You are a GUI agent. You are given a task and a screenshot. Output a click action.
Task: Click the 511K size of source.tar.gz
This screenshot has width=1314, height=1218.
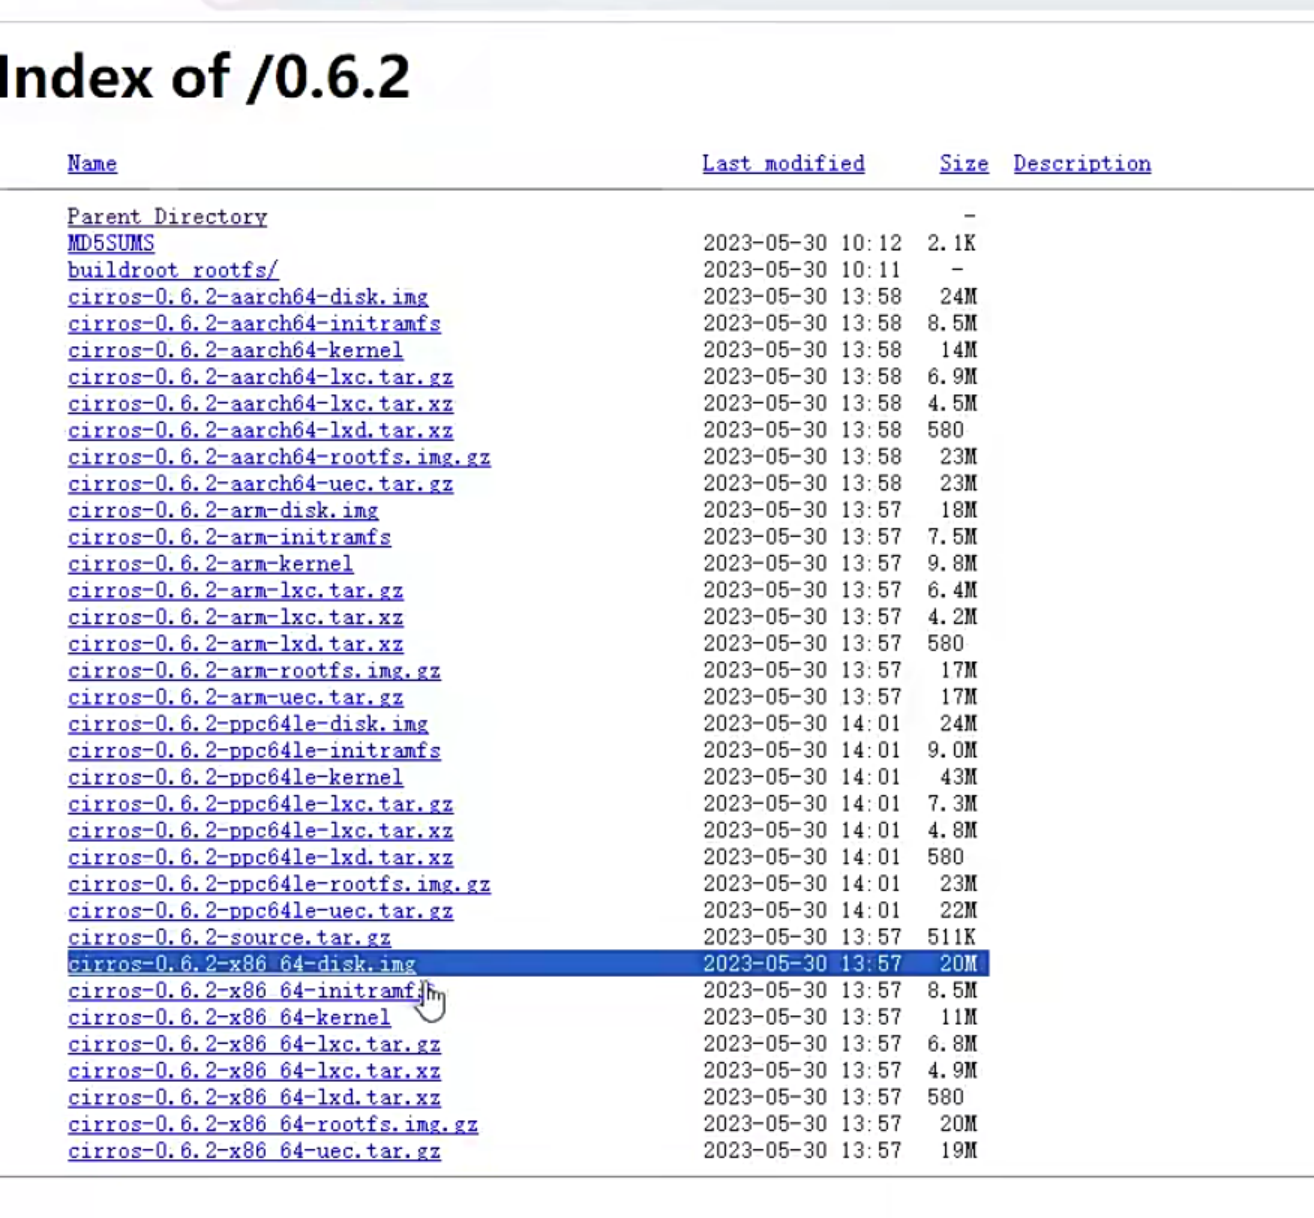pos(951,937)
